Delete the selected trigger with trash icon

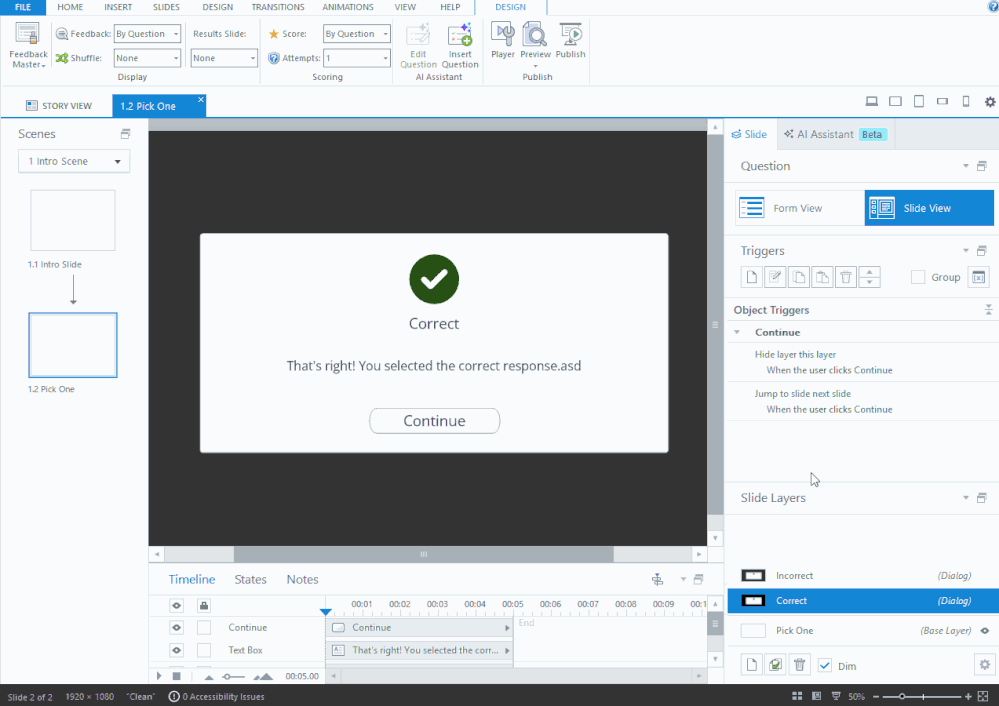845,277
